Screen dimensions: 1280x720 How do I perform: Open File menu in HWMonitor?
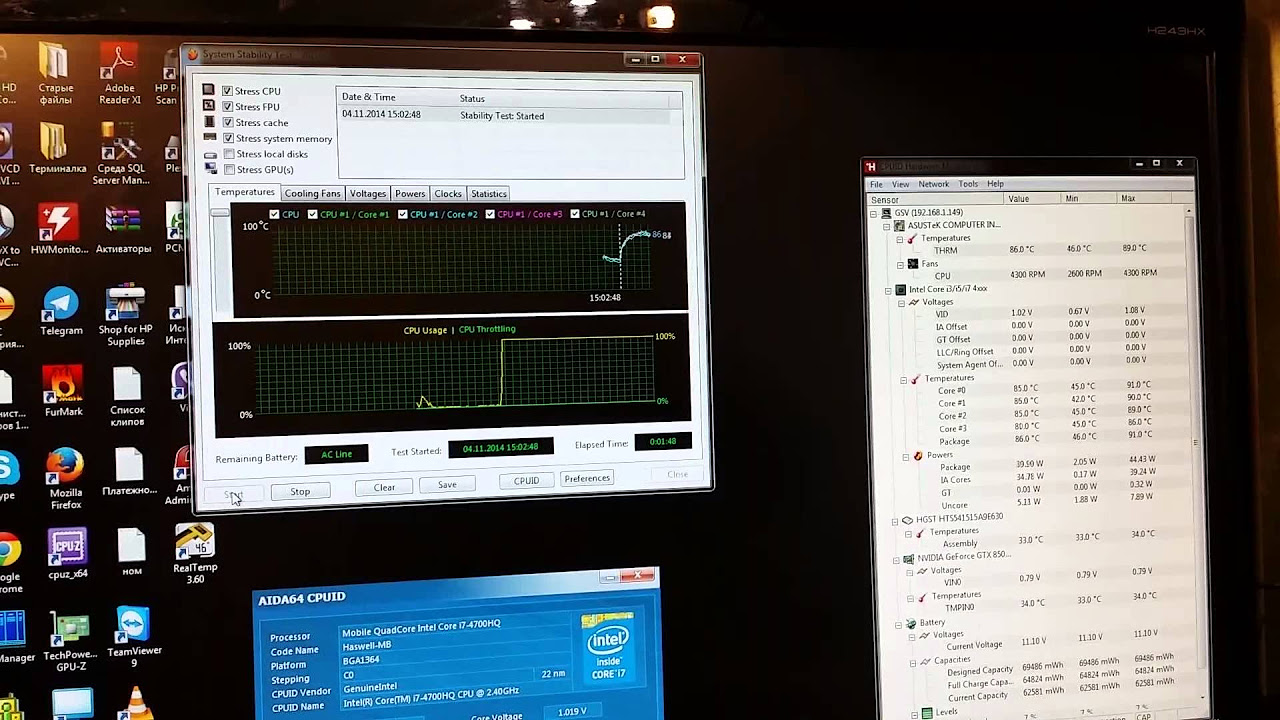pyautogui.click(x=876, y=184)
